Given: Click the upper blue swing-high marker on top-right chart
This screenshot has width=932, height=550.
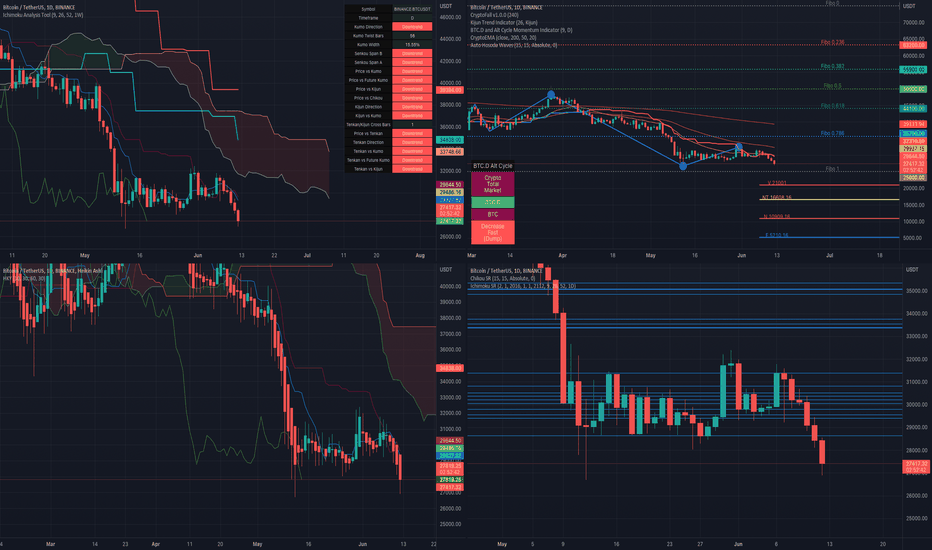Looking at the screenshot, I should coord(551,95).
